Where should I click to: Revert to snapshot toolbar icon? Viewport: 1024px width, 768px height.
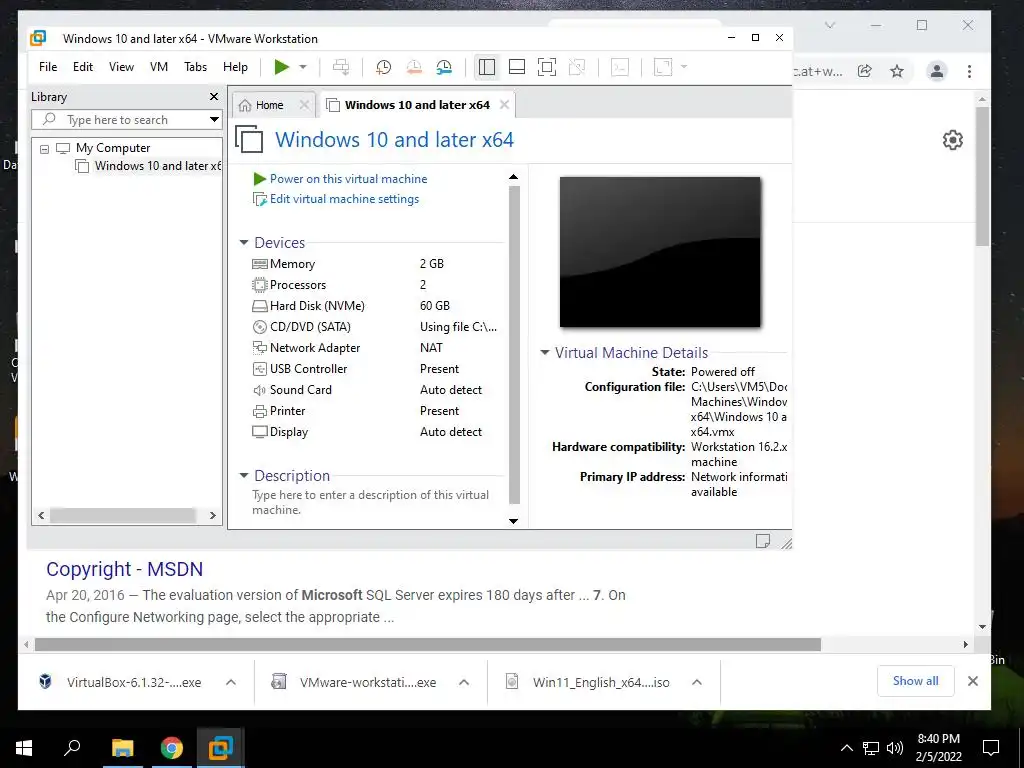tap(414, 67)
